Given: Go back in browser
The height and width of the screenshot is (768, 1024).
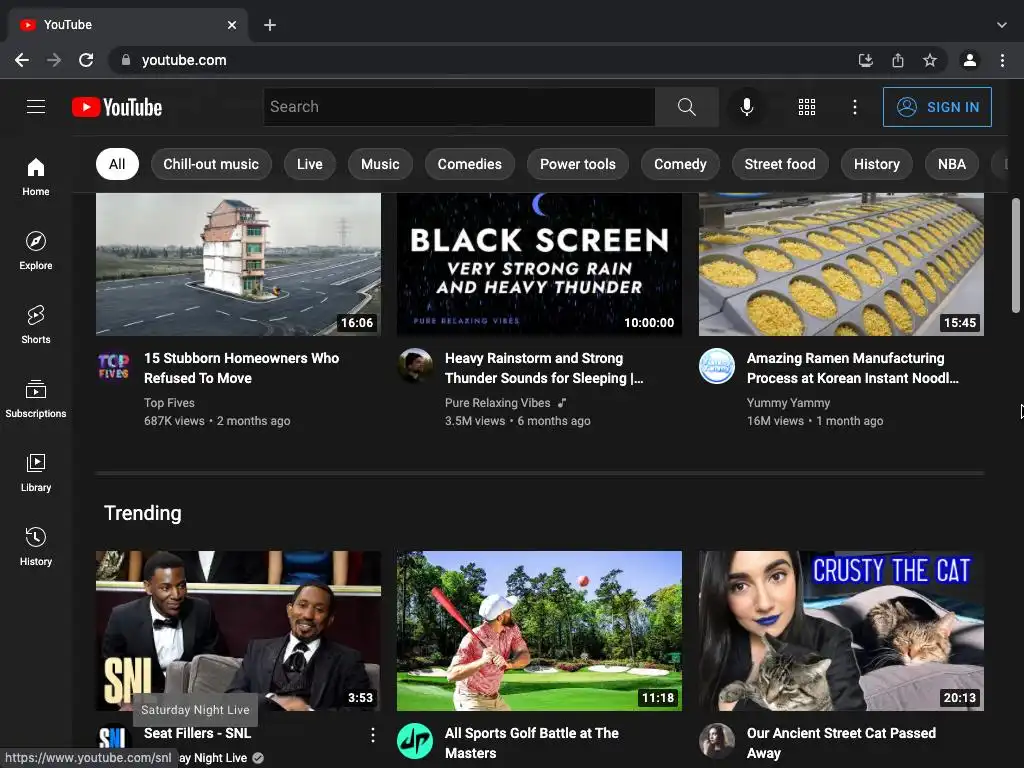Looking at the screenshot, I should click(22, 60).
